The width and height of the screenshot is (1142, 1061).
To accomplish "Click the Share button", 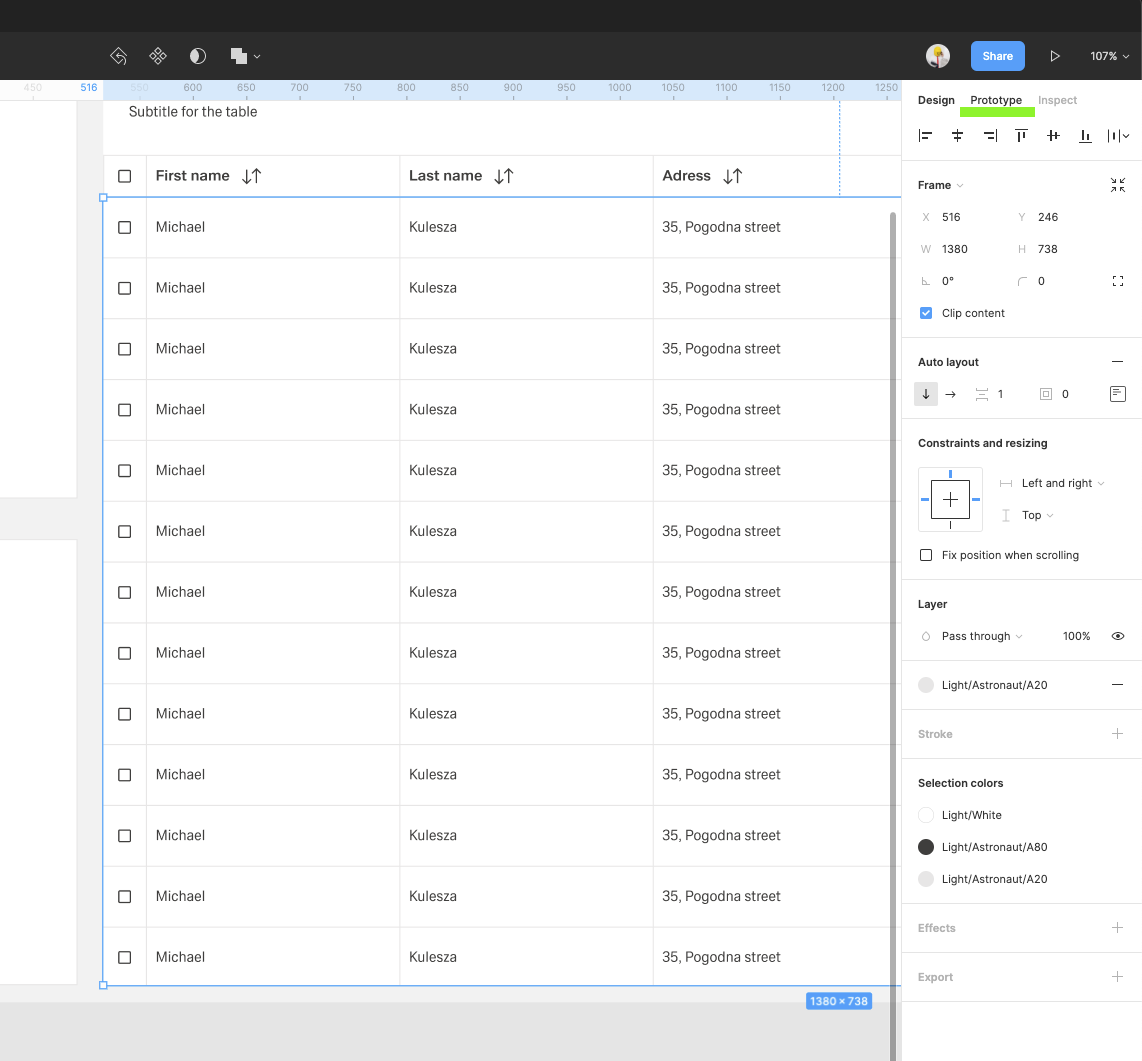I will [x=997, y=56].
